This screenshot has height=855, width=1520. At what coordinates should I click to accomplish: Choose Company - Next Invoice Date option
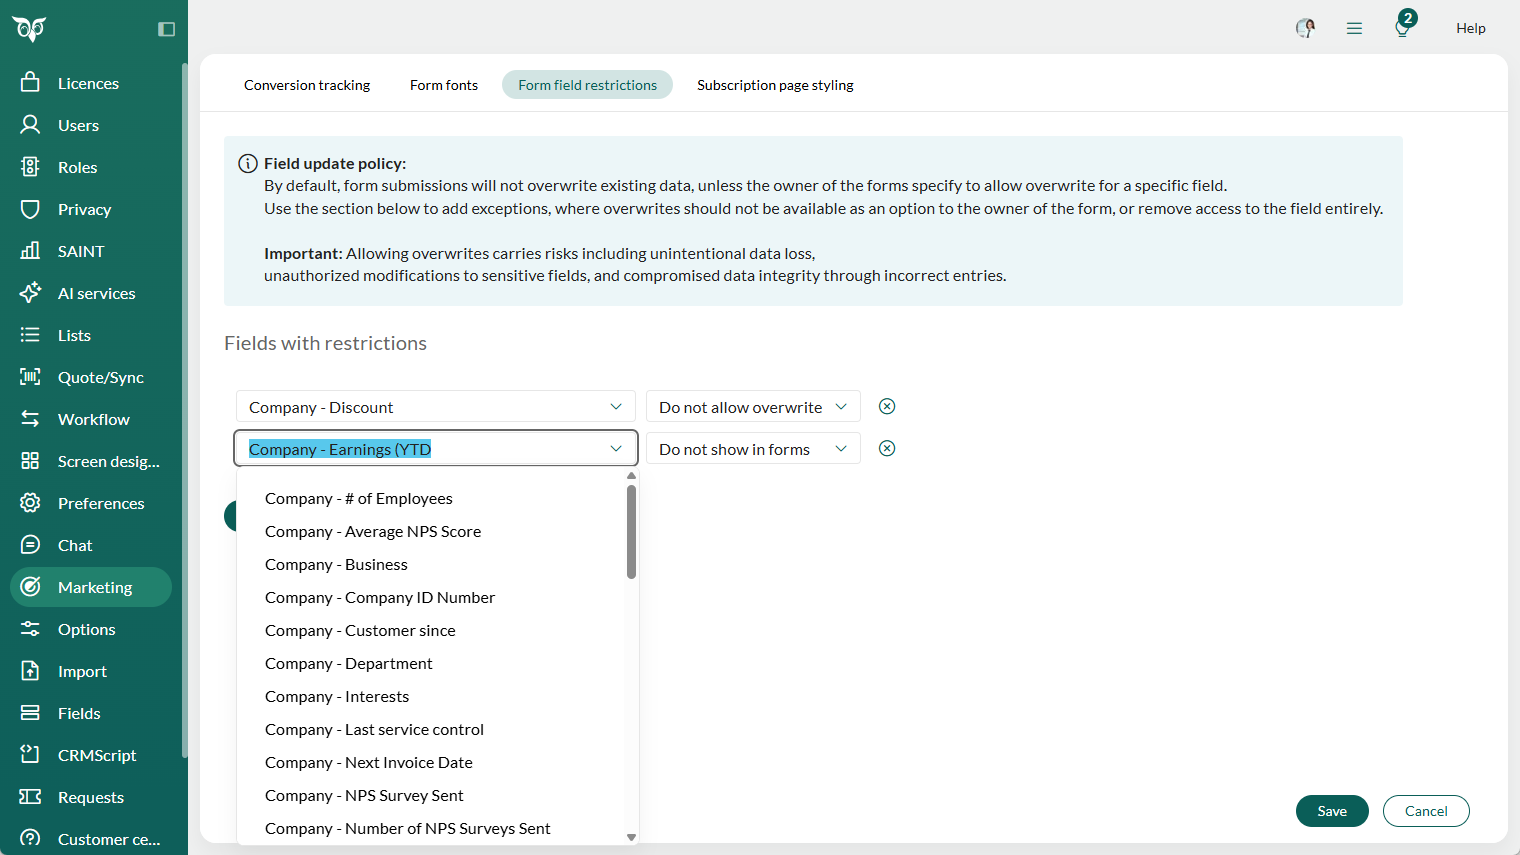(x=431, y=762)
